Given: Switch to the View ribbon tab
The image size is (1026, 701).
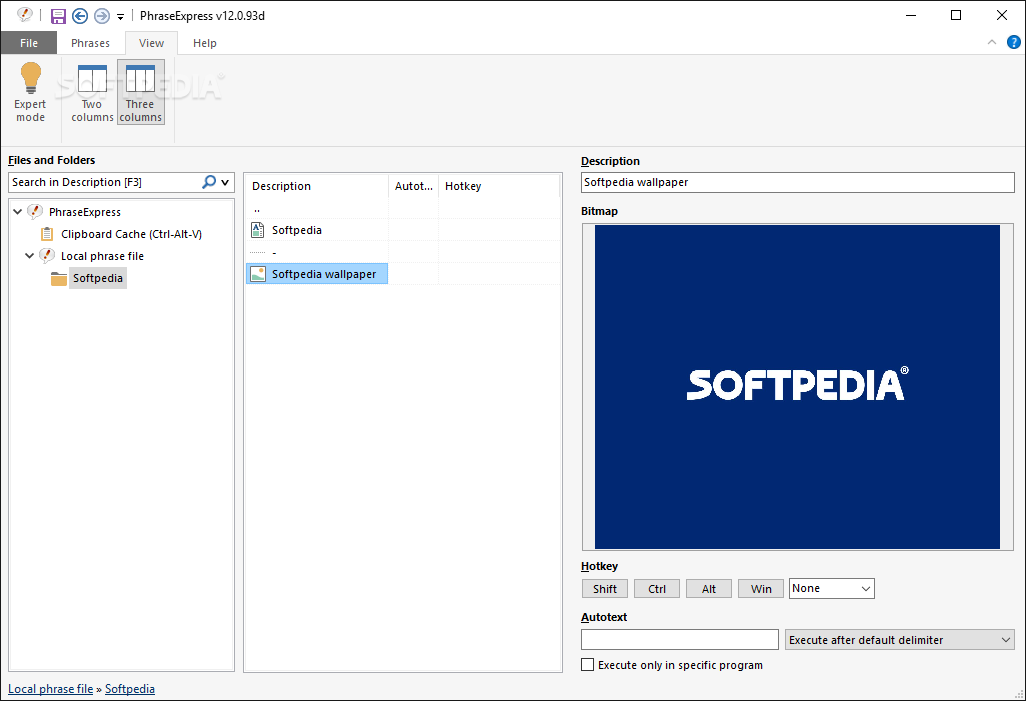Looking at the screenshot, I should coord(151,43).
